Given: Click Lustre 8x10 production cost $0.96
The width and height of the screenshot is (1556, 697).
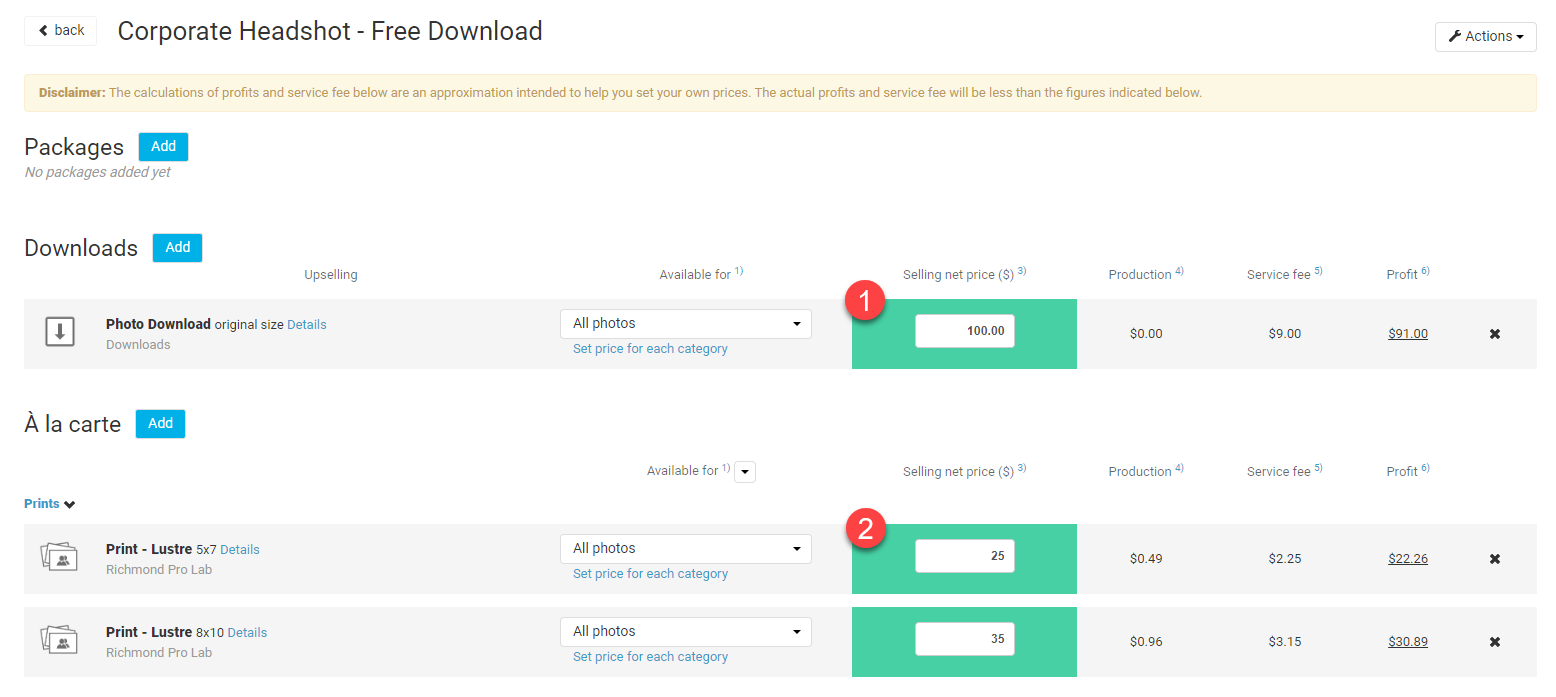Looking at the screenshot, I should (x=1146, y=642).
